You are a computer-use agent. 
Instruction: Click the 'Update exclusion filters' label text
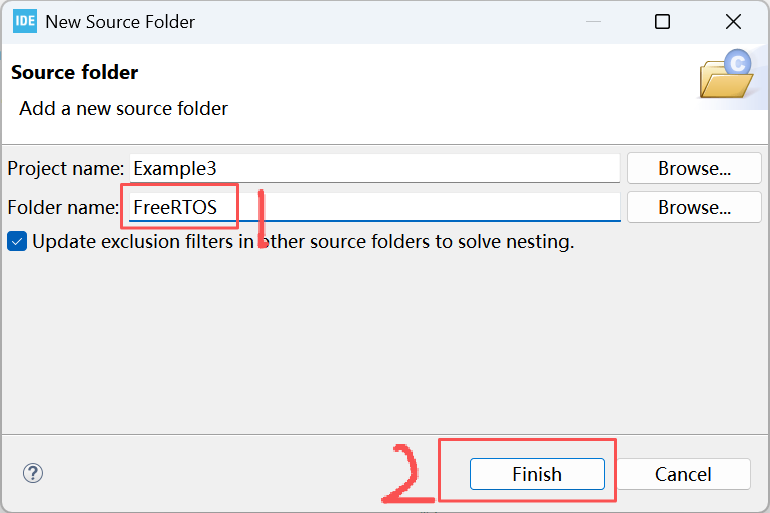coord(303,242)
